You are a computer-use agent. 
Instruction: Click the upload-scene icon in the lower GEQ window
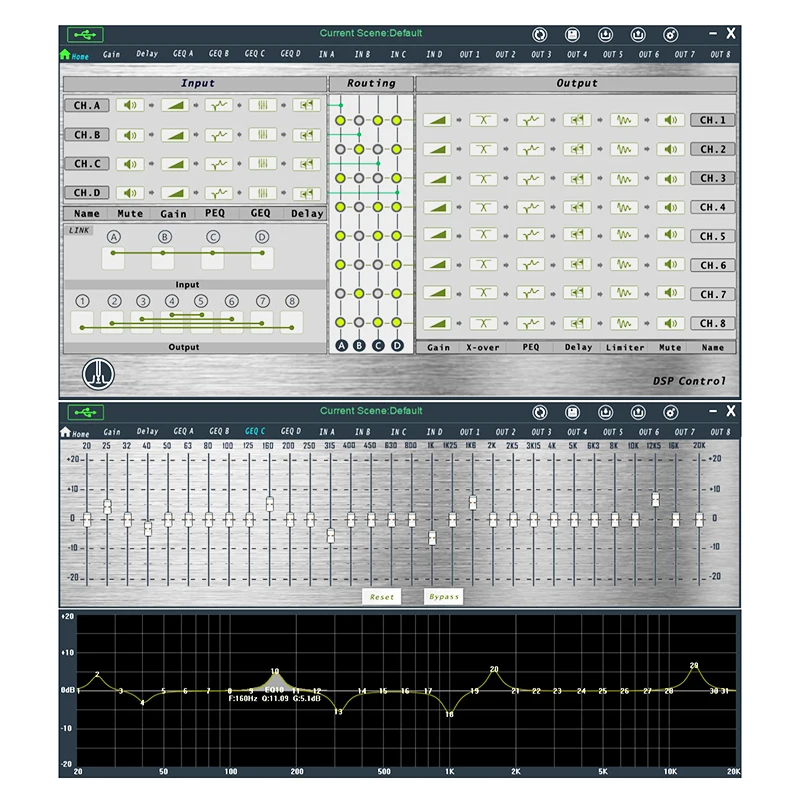(638, 412)
